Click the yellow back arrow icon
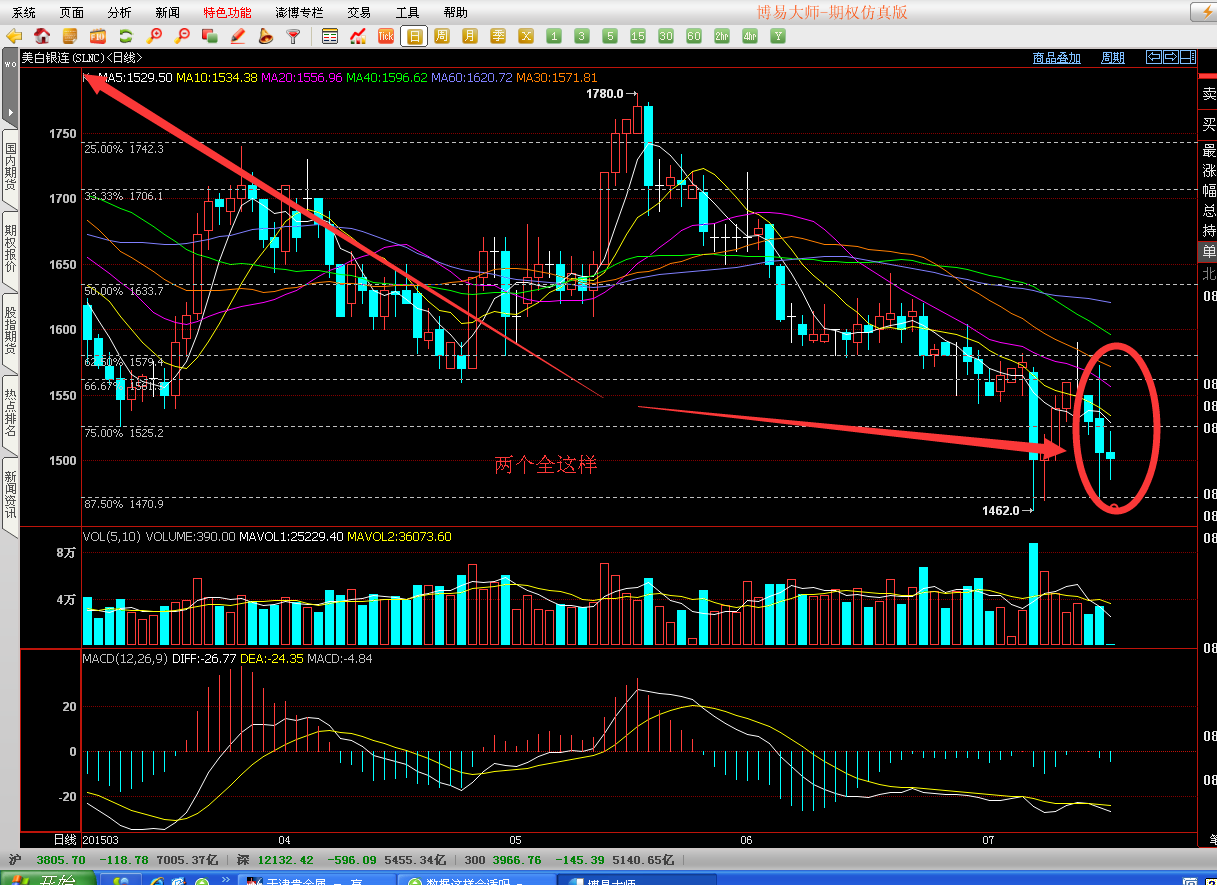This screenshot has width=1217, height=885. point(14,36)
